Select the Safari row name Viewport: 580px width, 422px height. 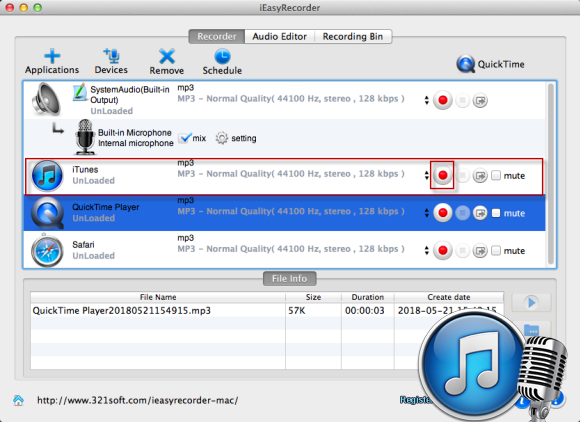[x=83, y=245]
